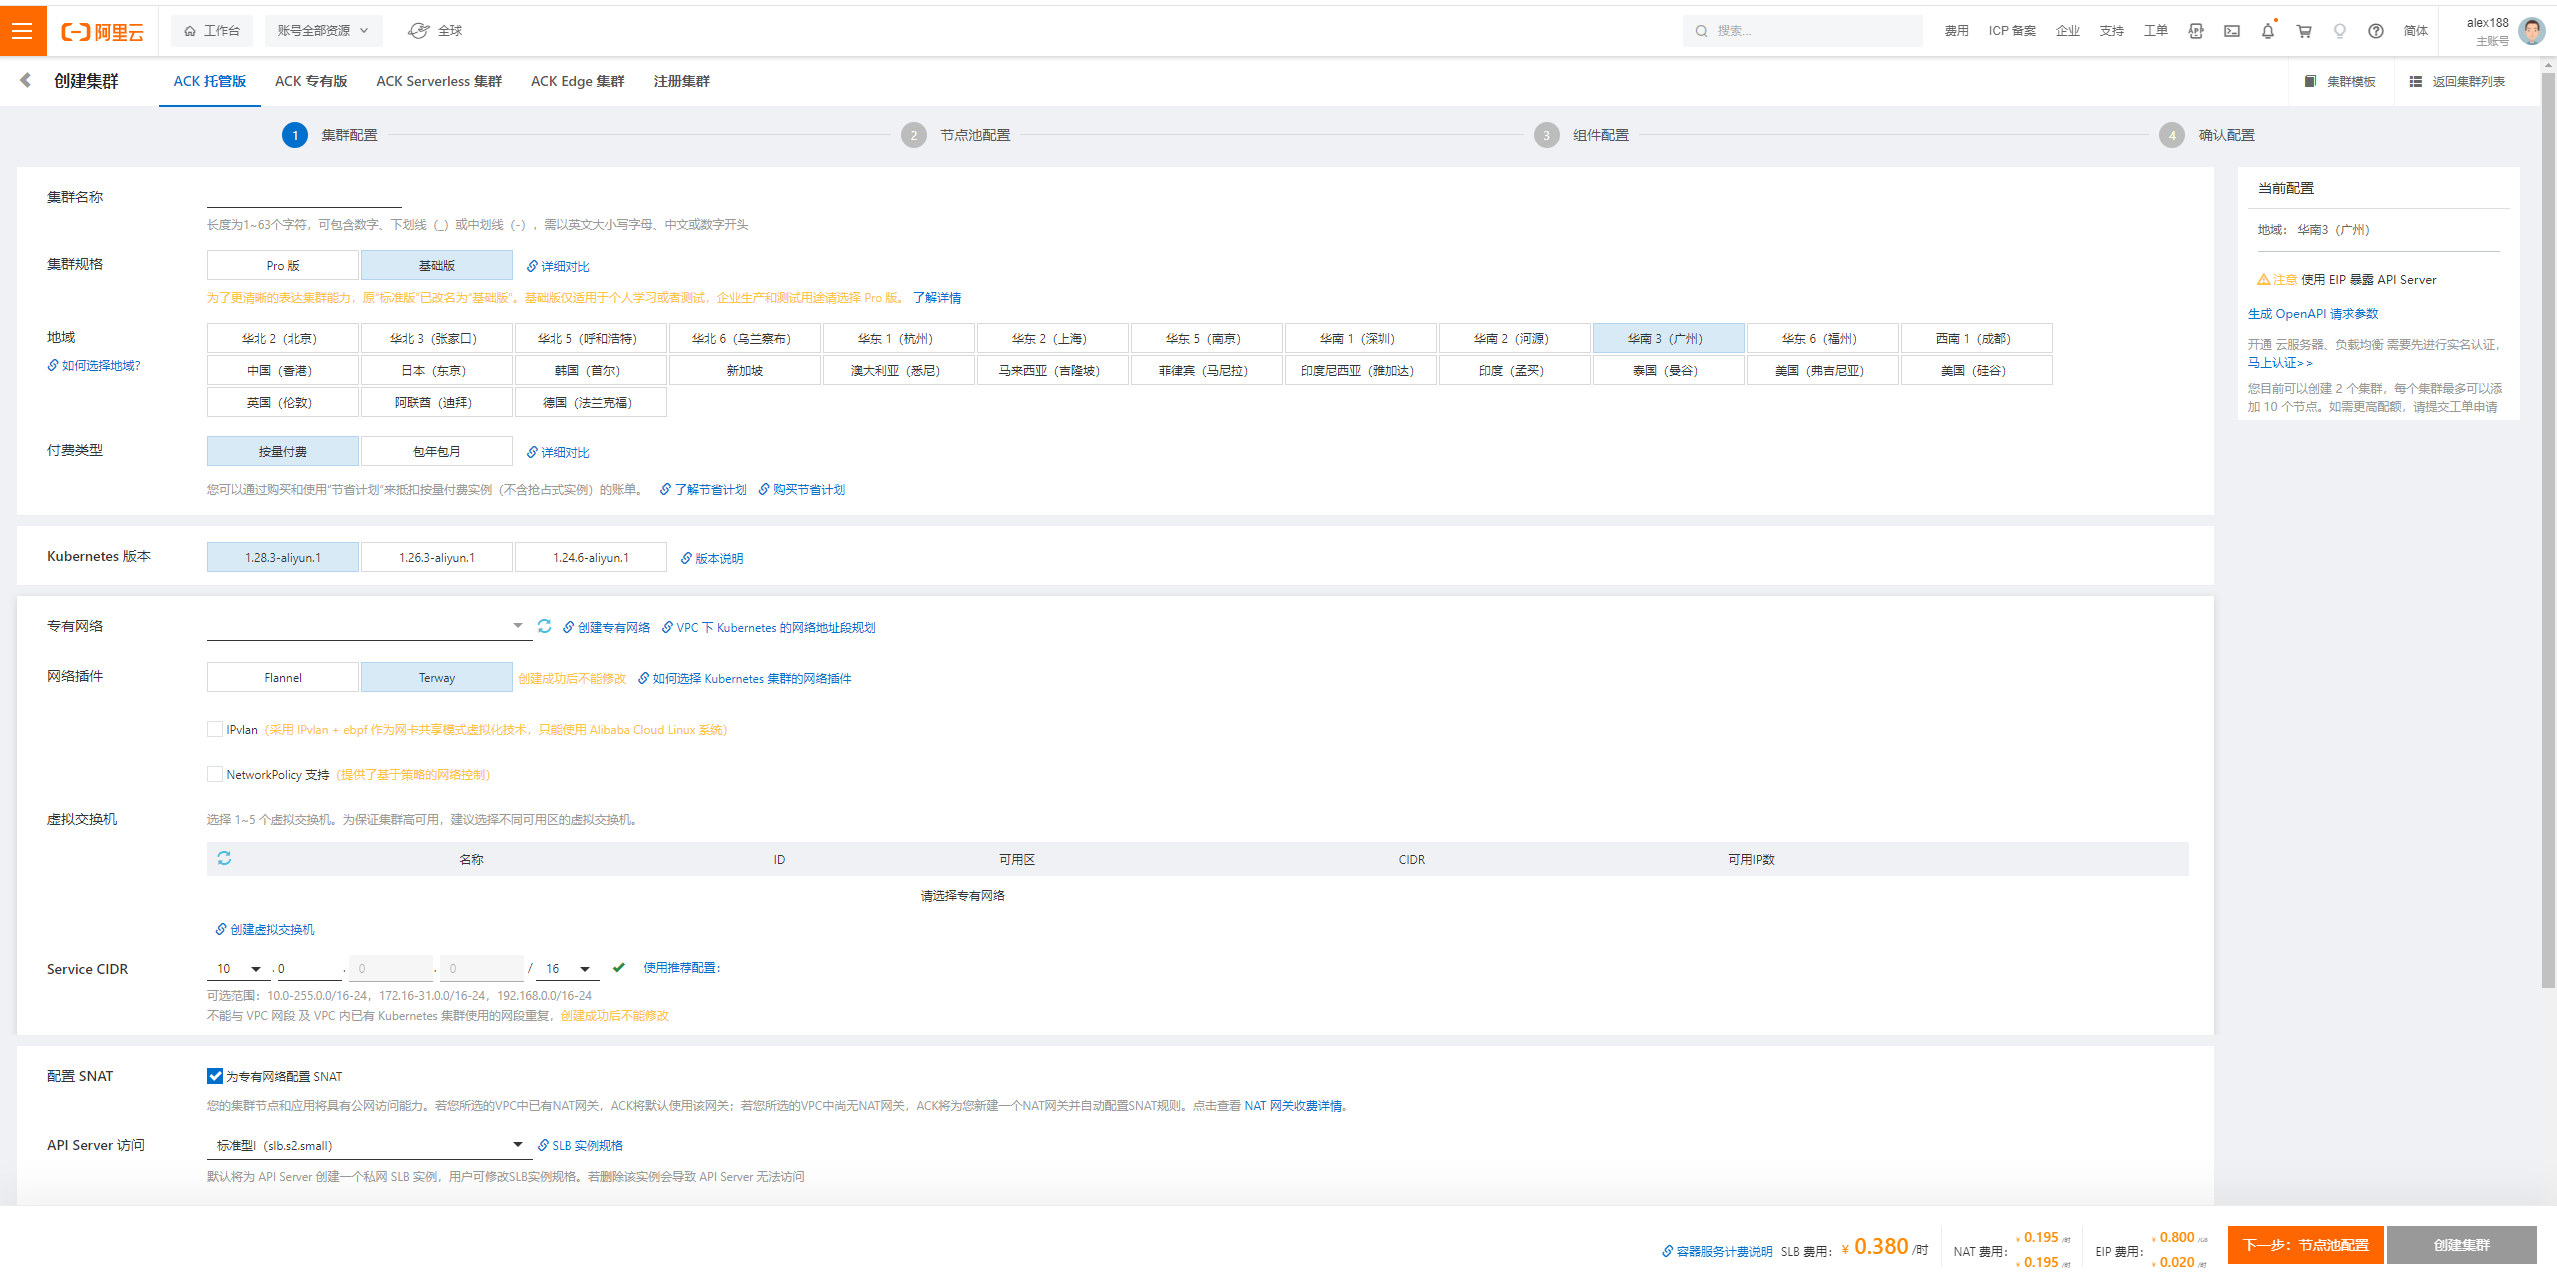Open ICP 备案 menu
Viewport: 2557px width, 1282px height.
(2012, 31)
